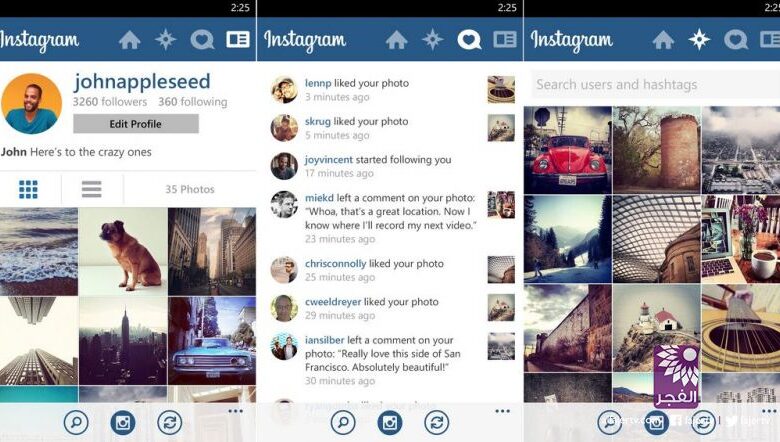This screenshot has height=442, width=780.
Task: Tap the refresh icon on middle screen bottom bar
Action: (x=437, y=423)
